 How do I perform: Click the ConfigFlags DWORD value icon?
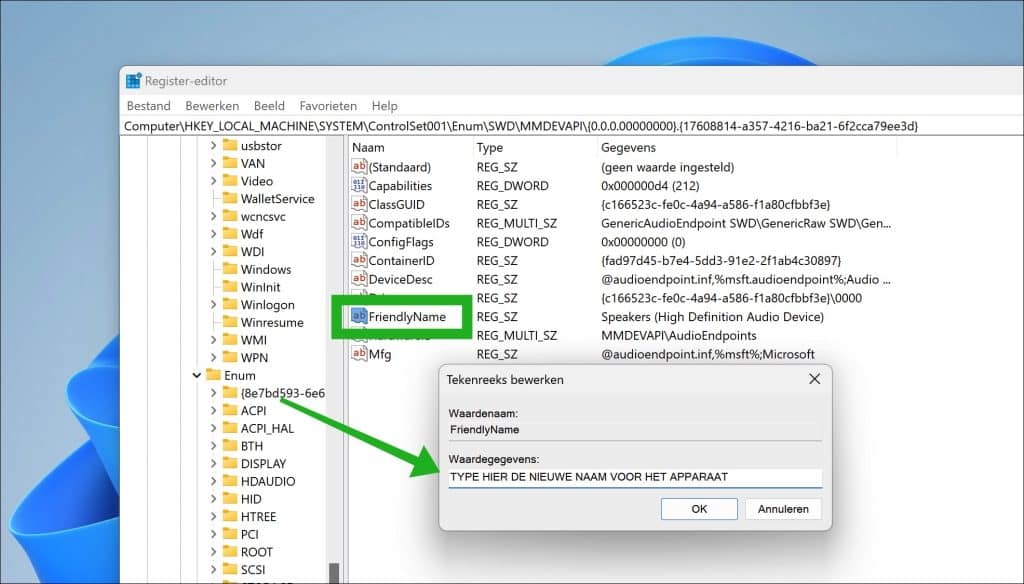tap(359, 242)
